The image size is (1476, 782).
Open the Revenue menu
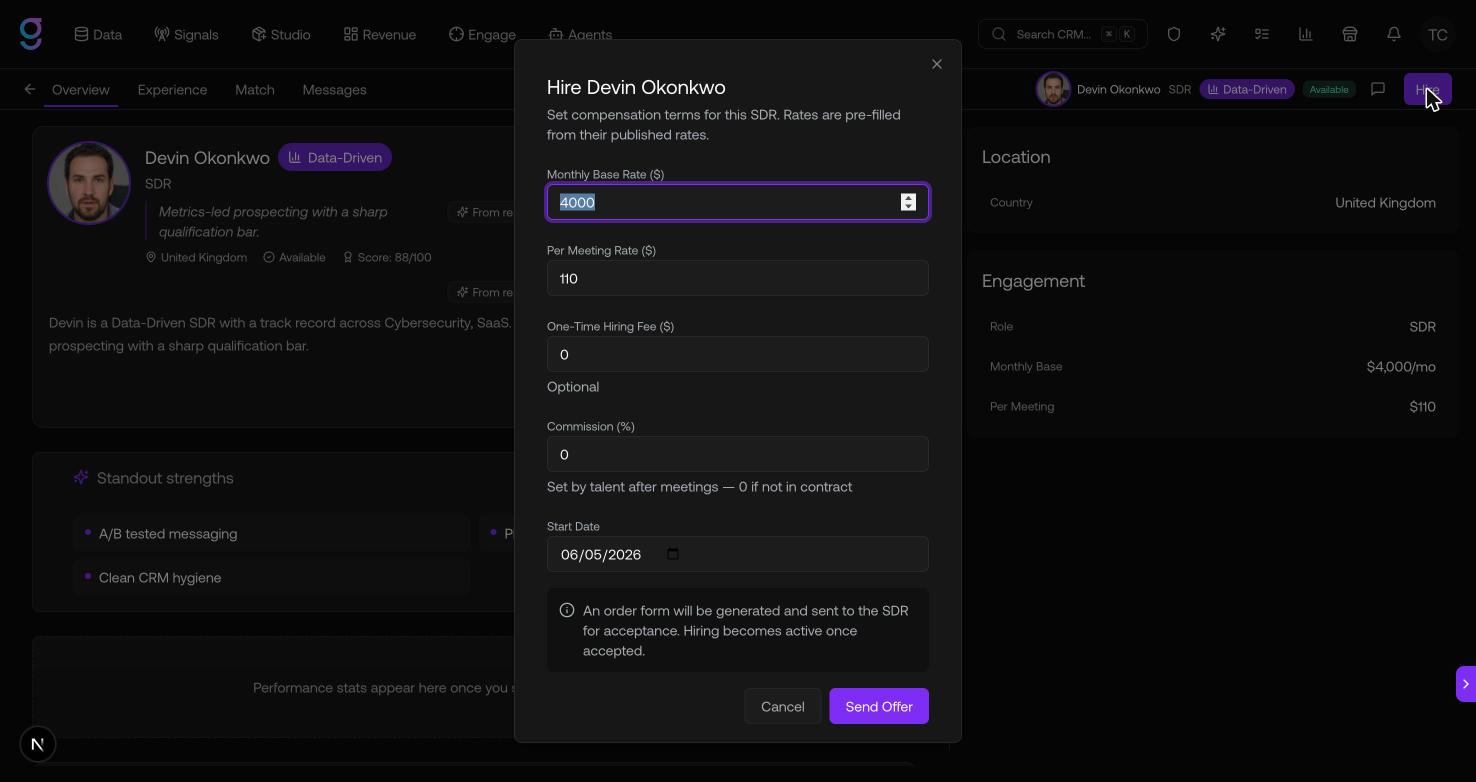[380, 34]
